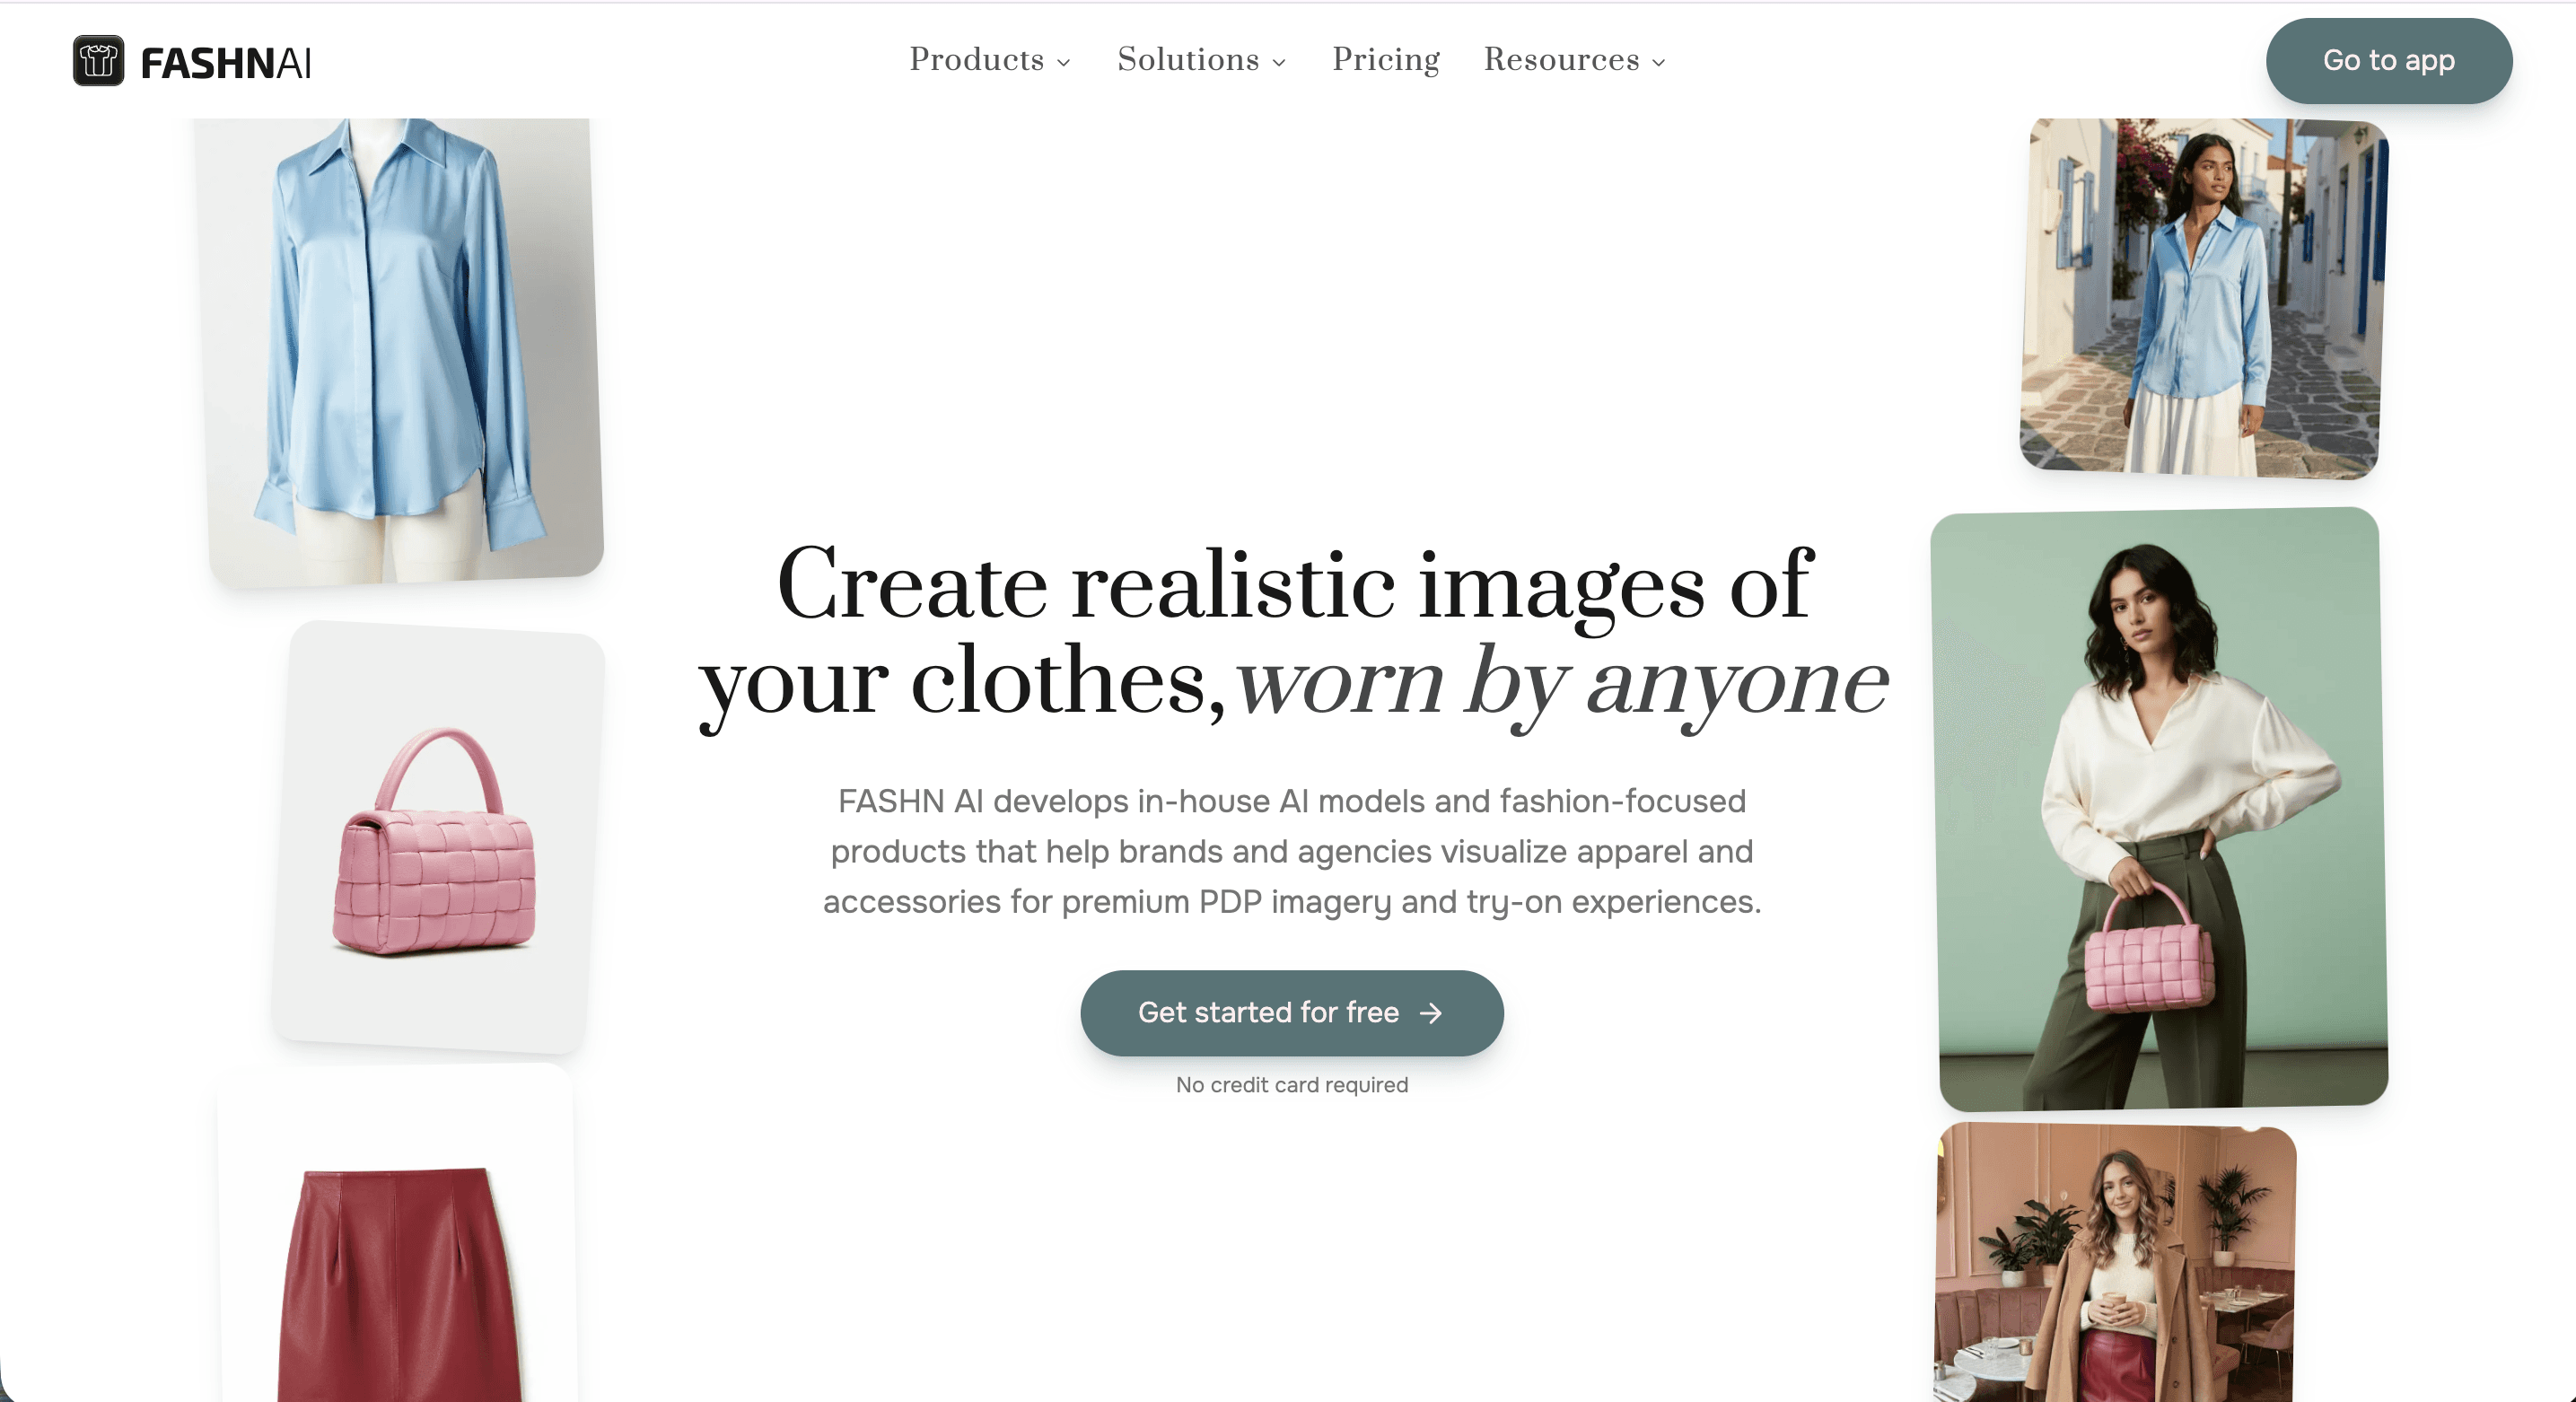Go to the Pricing page
Viewport: 2576px width, 1402px height.
coord(1386,60)
